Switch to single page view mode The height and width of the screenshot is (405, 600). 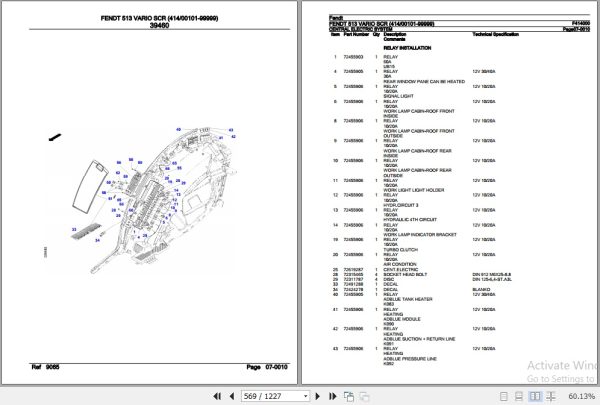pos(504,396)
